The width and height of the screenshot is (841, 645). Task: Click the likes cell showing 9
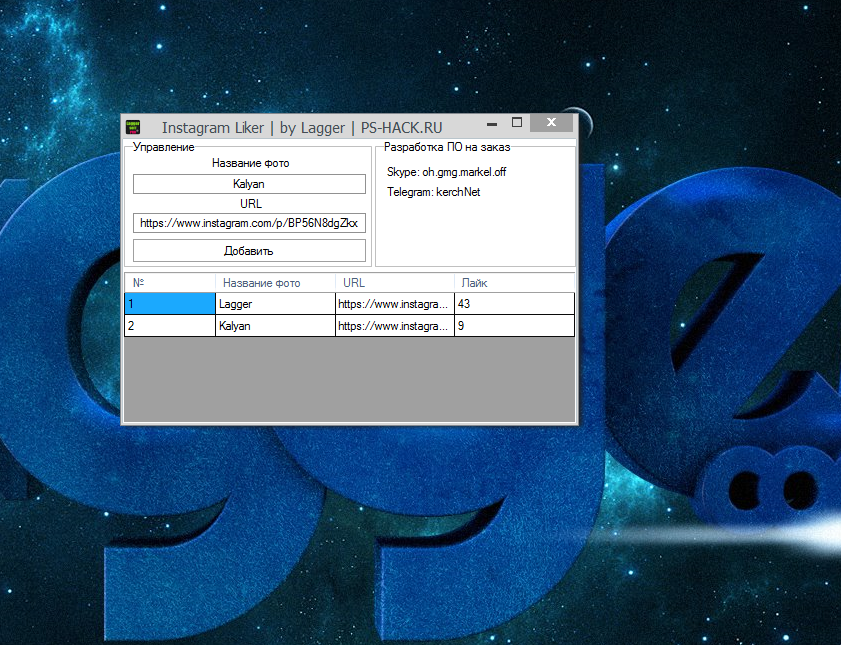514,326
